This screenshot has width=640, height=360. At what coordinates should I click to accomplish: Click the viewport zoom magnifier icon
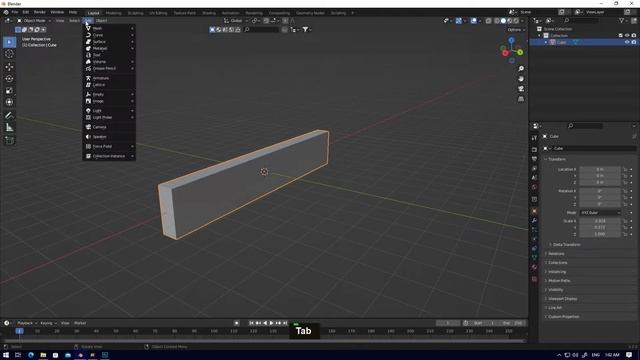pos(521,69)
